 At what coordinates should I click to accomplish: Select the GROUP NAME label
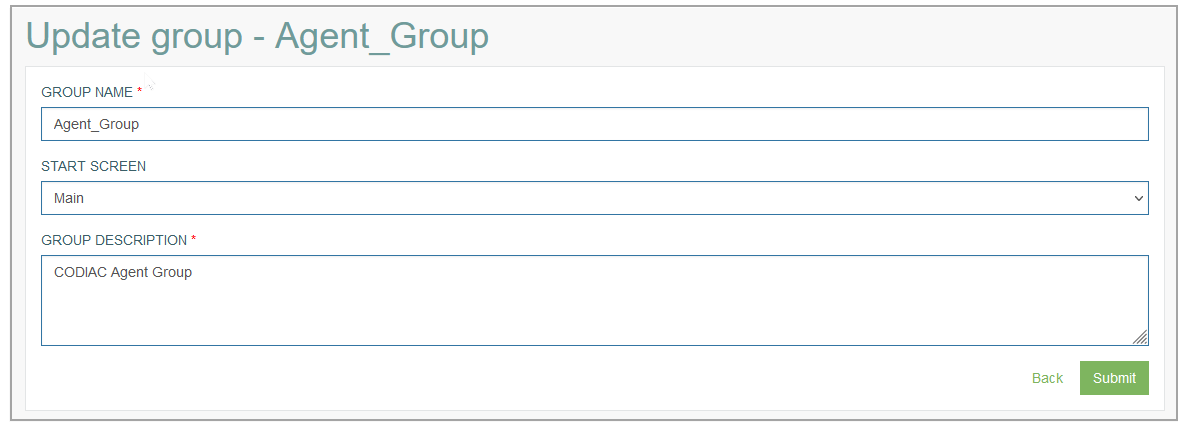tap(87, 92)
